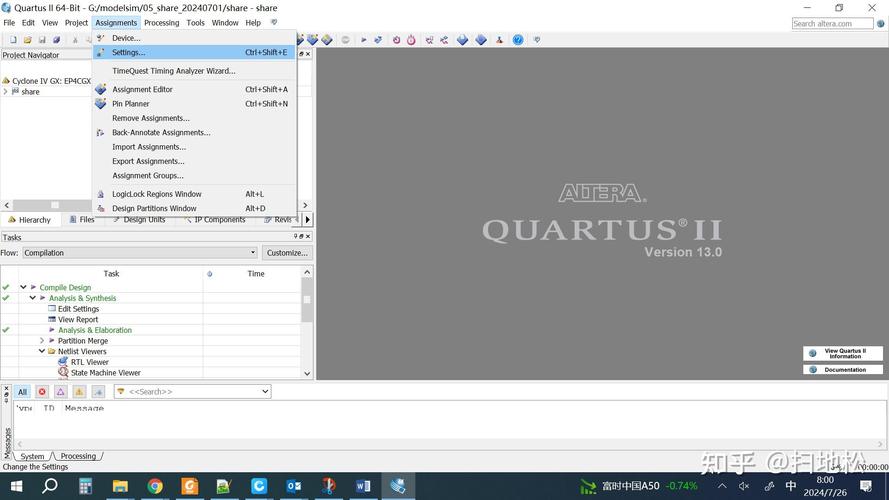Toggle the All messages filter button
Screen dimensions: 889x500
pos(22,392)
